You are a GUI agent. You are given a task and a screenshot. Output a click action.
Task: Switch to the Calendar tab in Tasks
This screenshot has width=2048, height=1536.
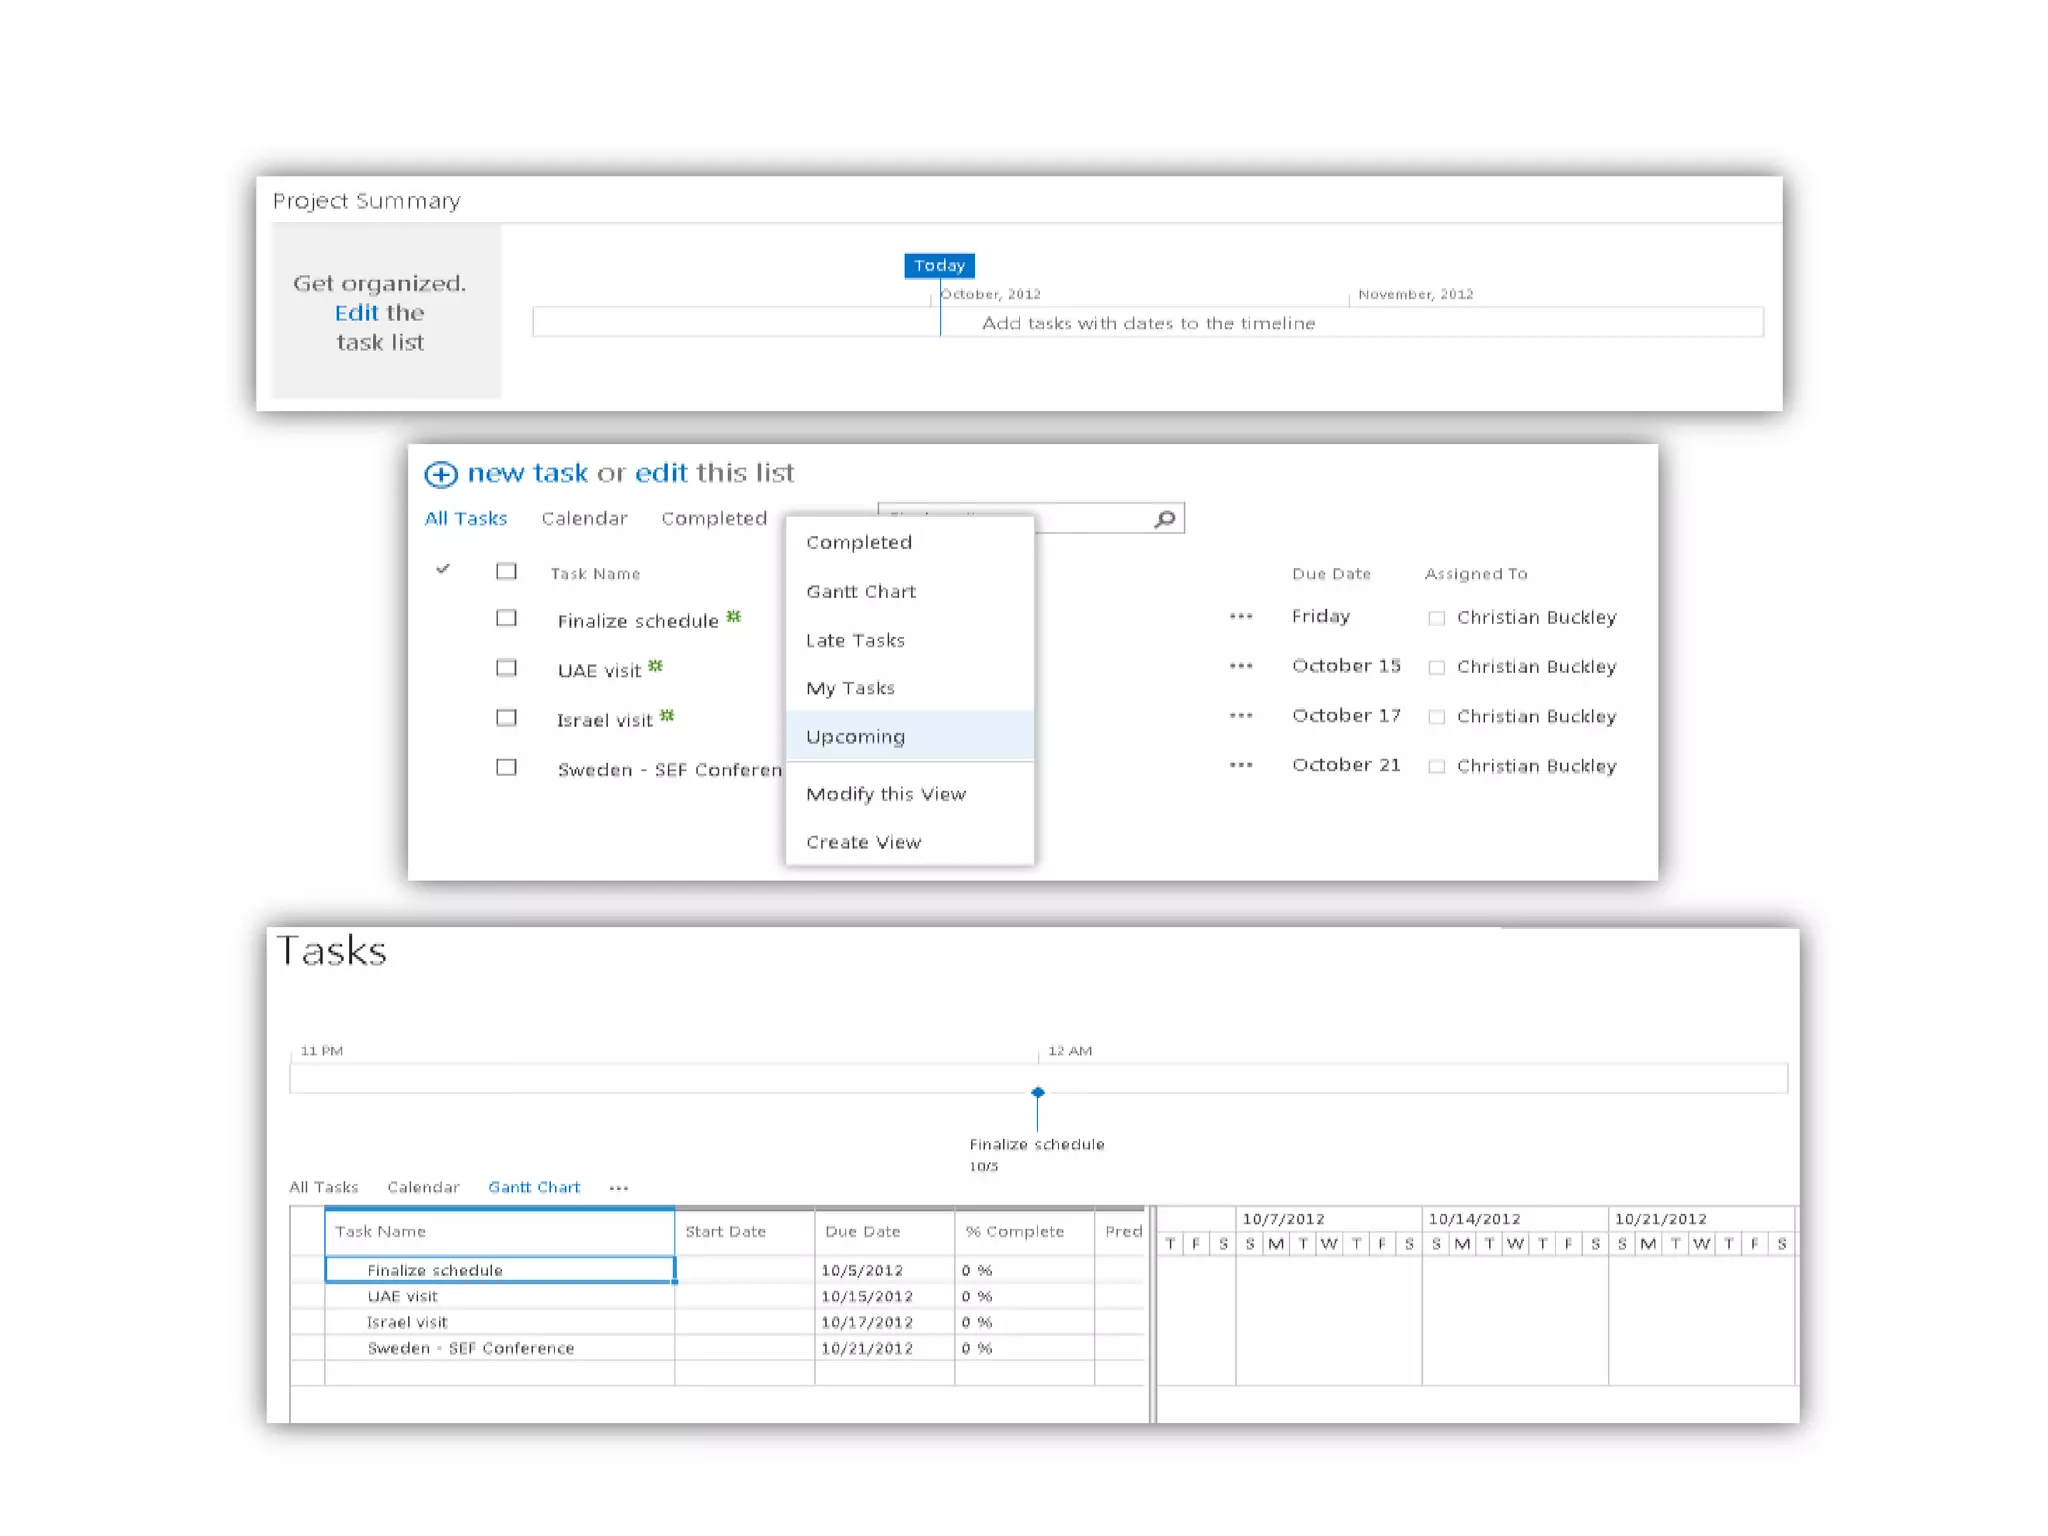[423, 1188]
